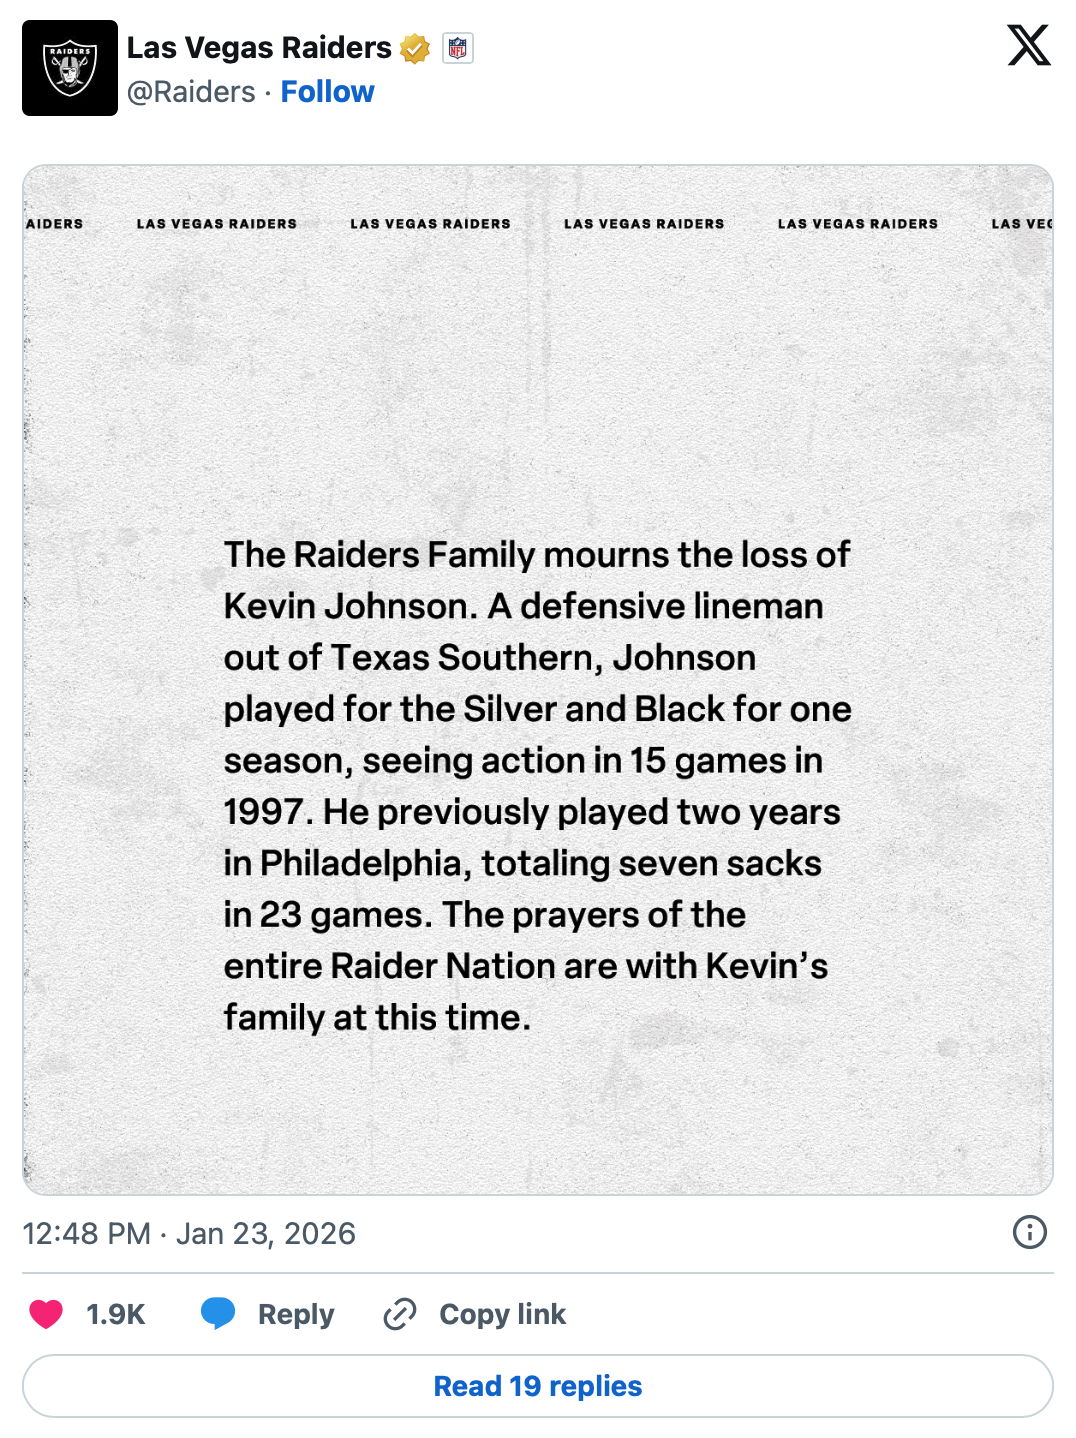
Task: Click the blue reply speech bubble icon
Action: [218, 1313]
